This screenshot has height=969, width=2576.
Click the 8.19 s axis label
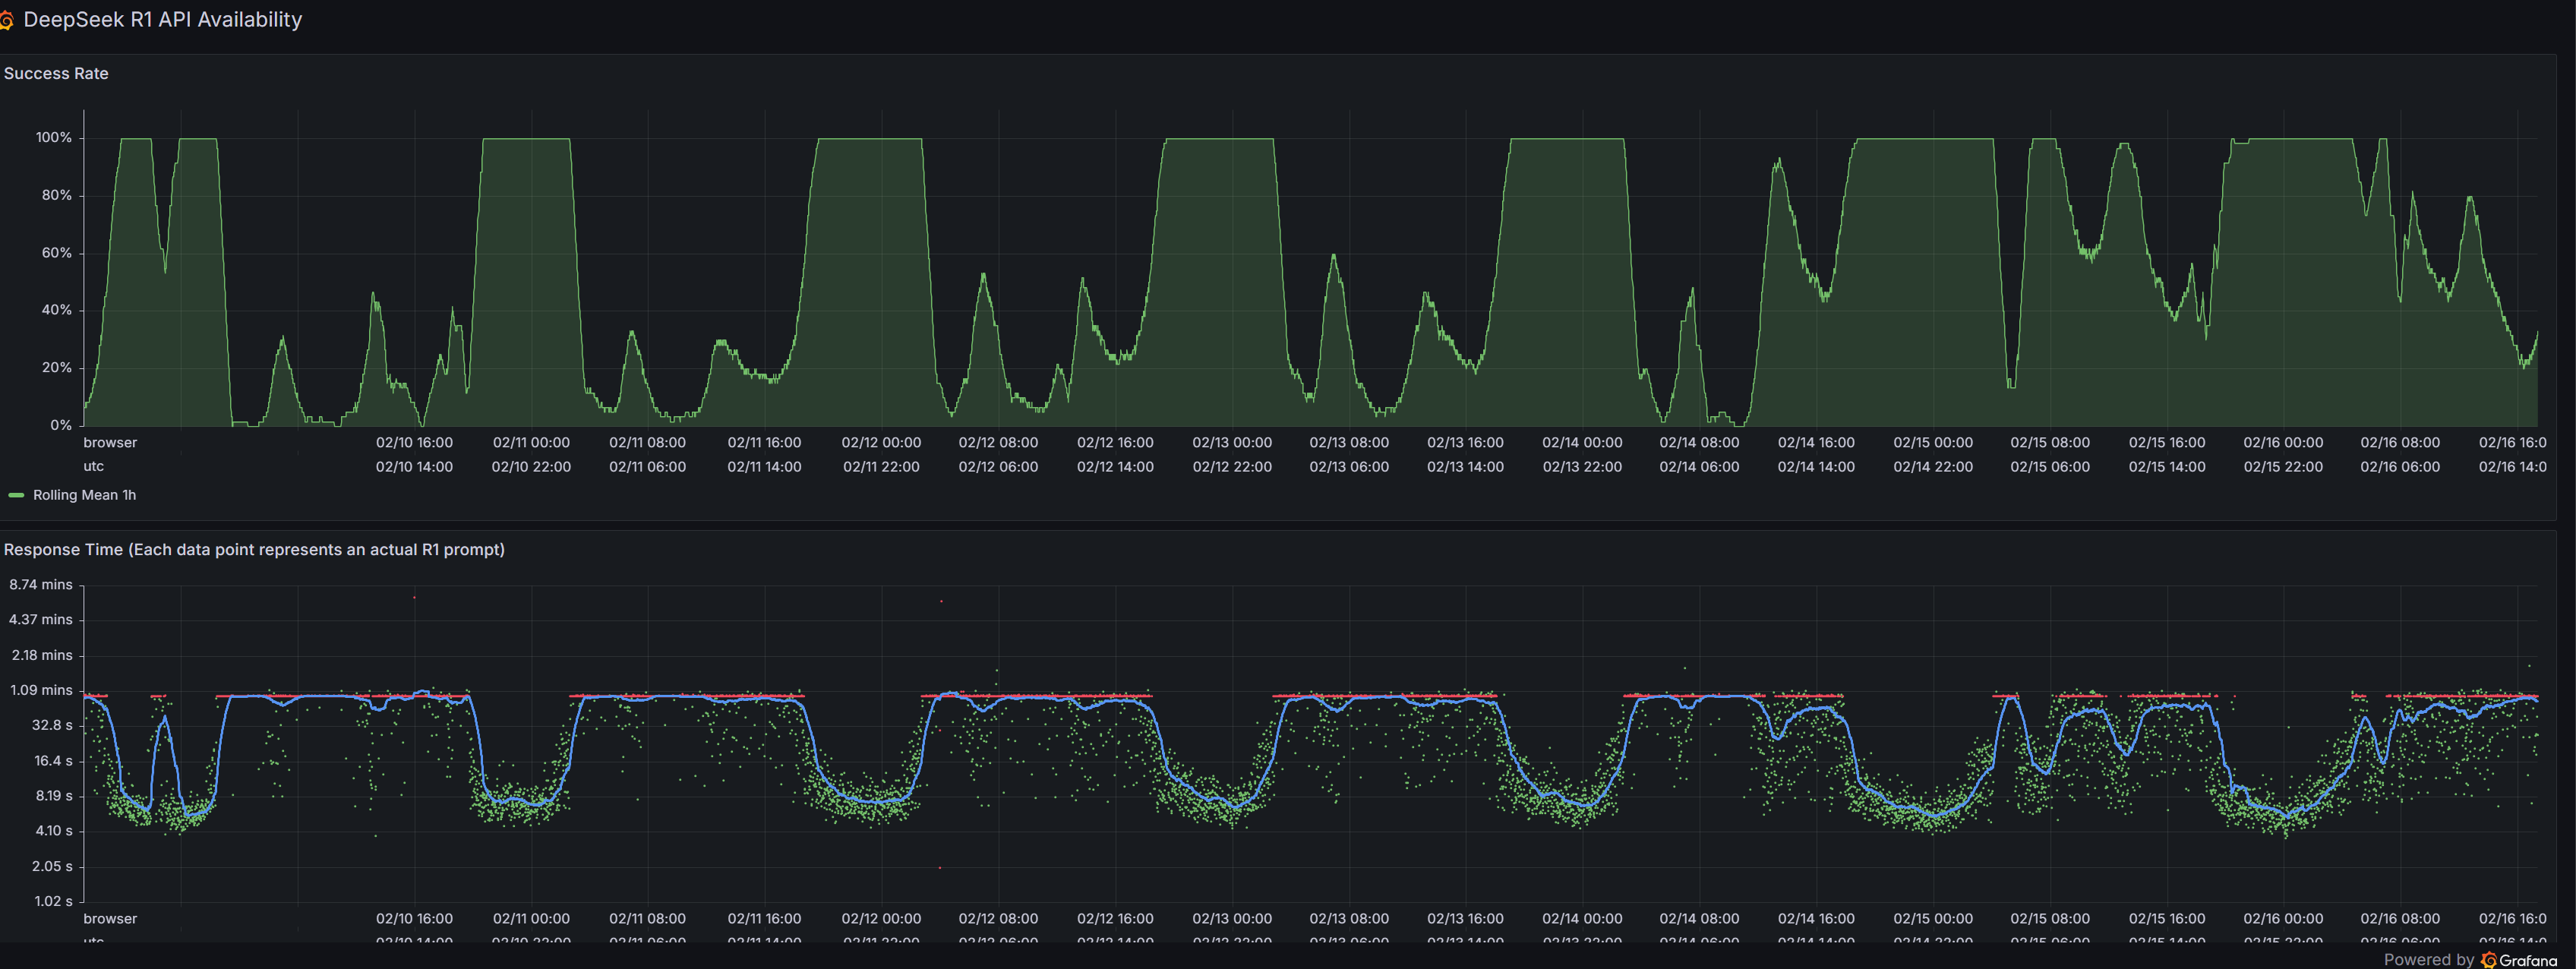(54, 796)
